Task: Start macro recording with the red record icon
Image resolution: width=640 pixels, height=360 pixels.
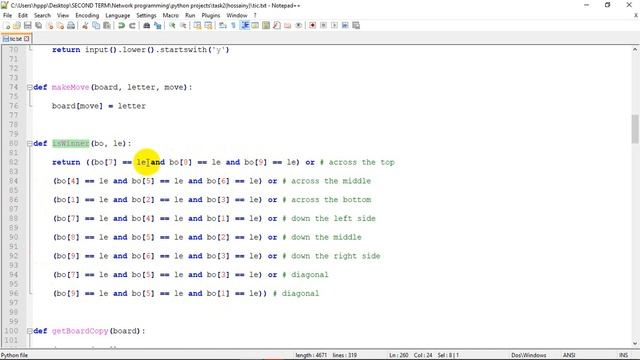Action: [x=312, y=25]
